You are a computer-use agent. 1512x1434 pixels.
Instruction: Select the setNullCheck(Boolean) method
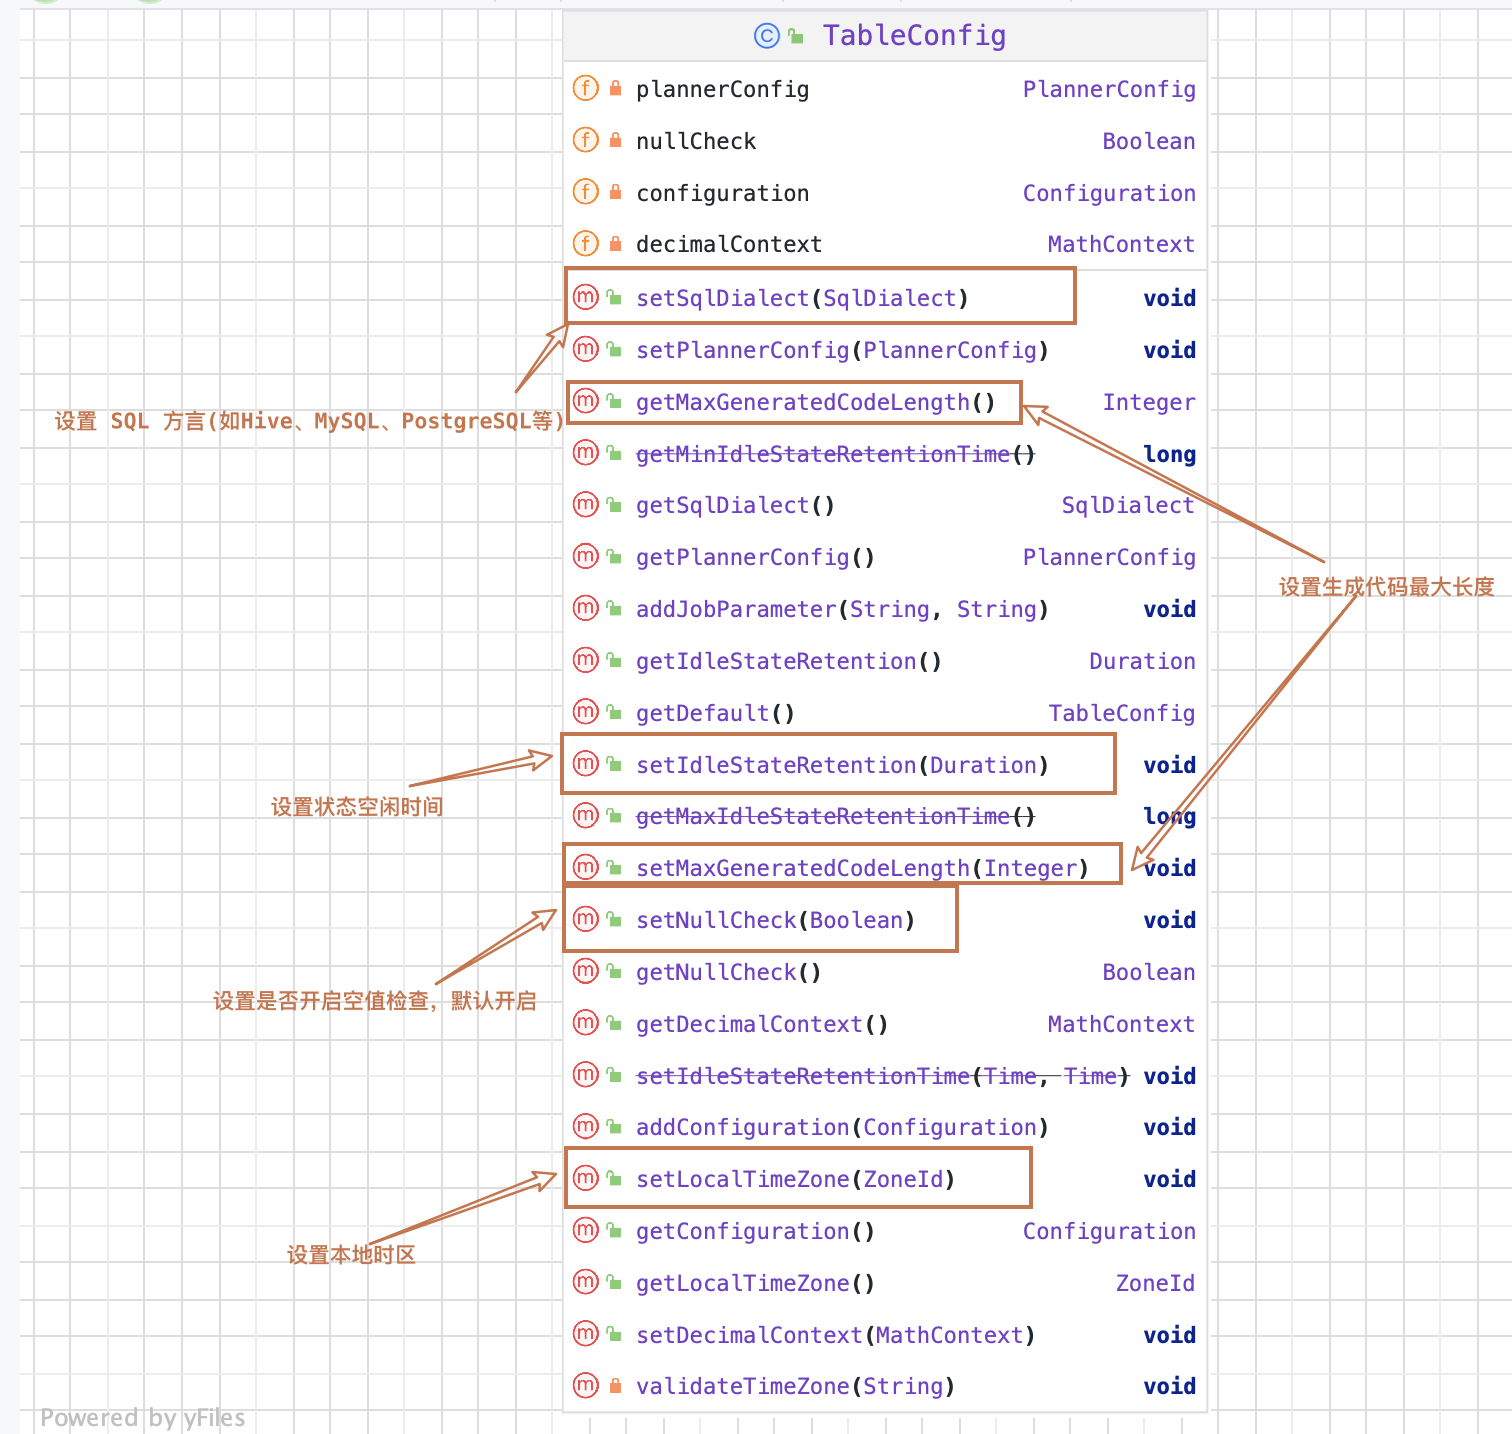click(x=775, y=920)
